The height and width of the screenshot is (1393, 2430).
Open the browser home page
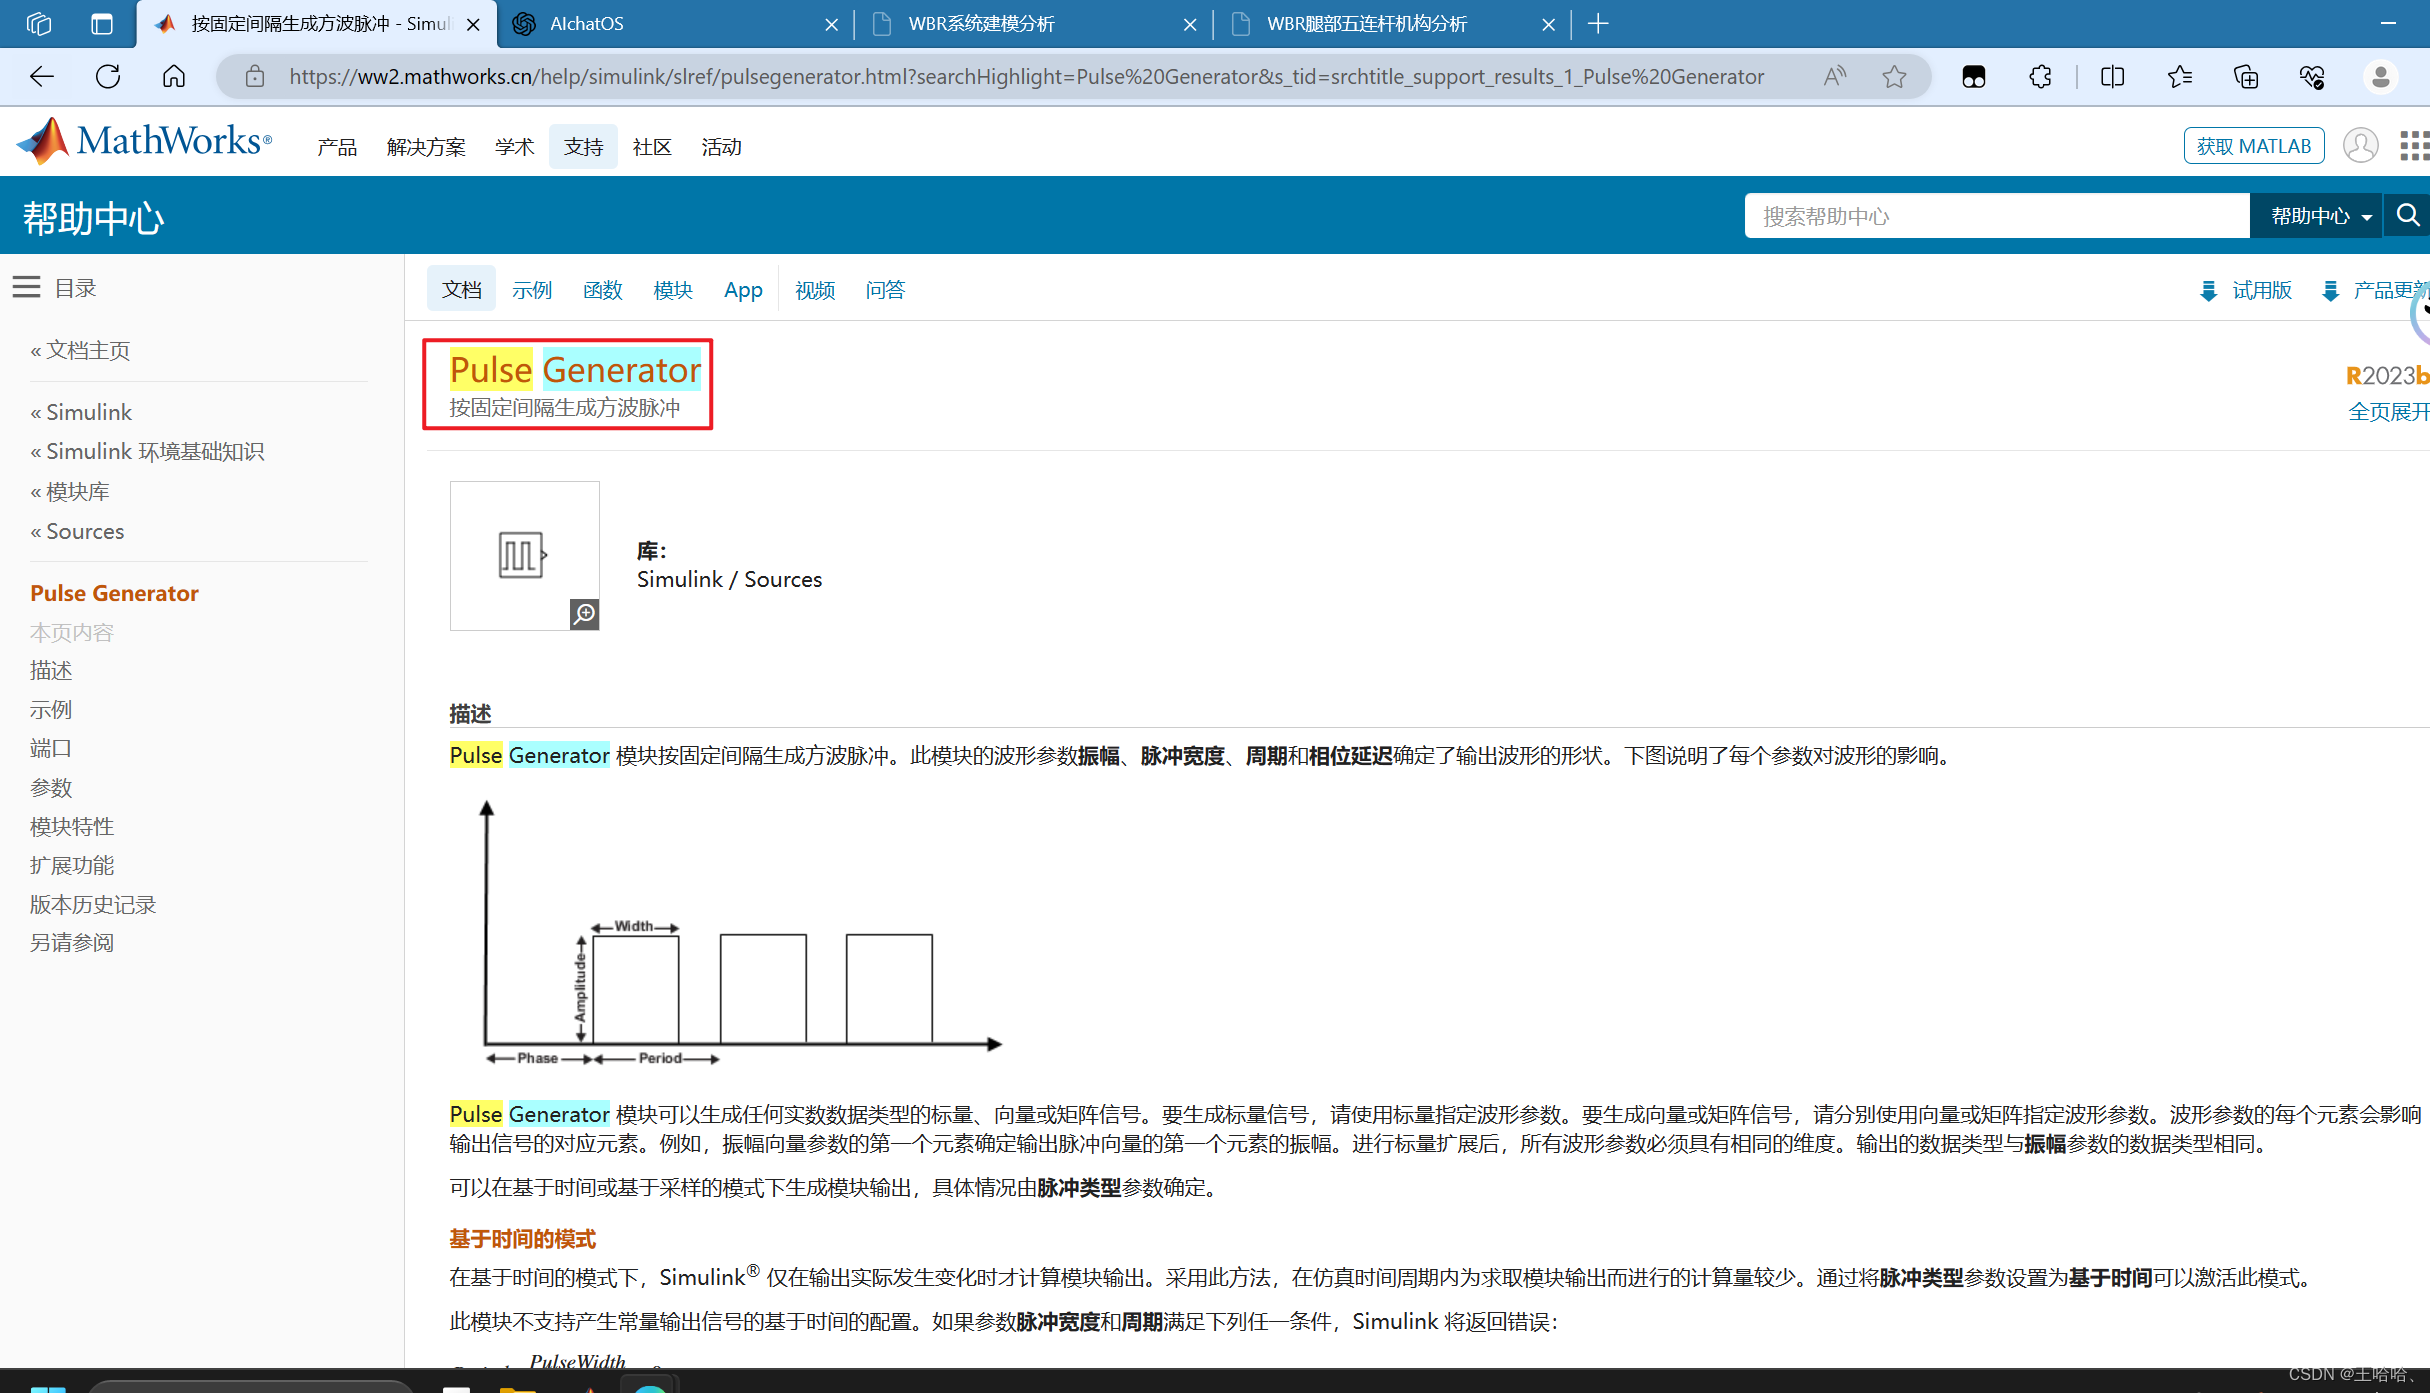click(x=174, y=77)
